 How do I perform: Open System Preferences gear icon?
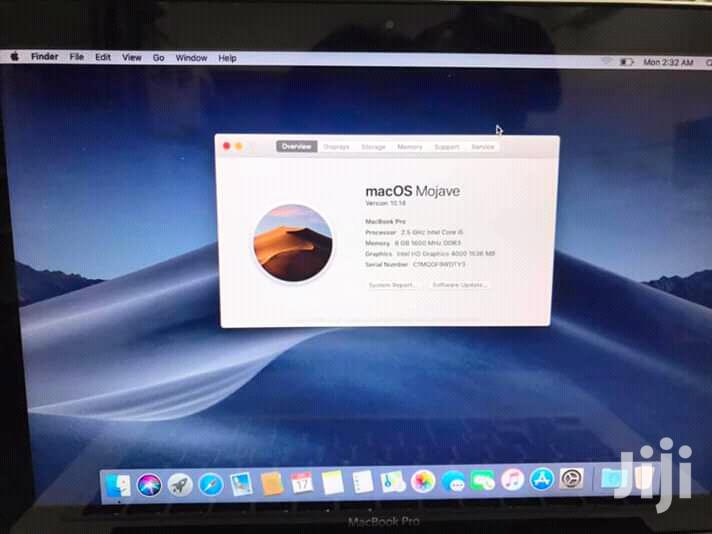tap(572, 478)
